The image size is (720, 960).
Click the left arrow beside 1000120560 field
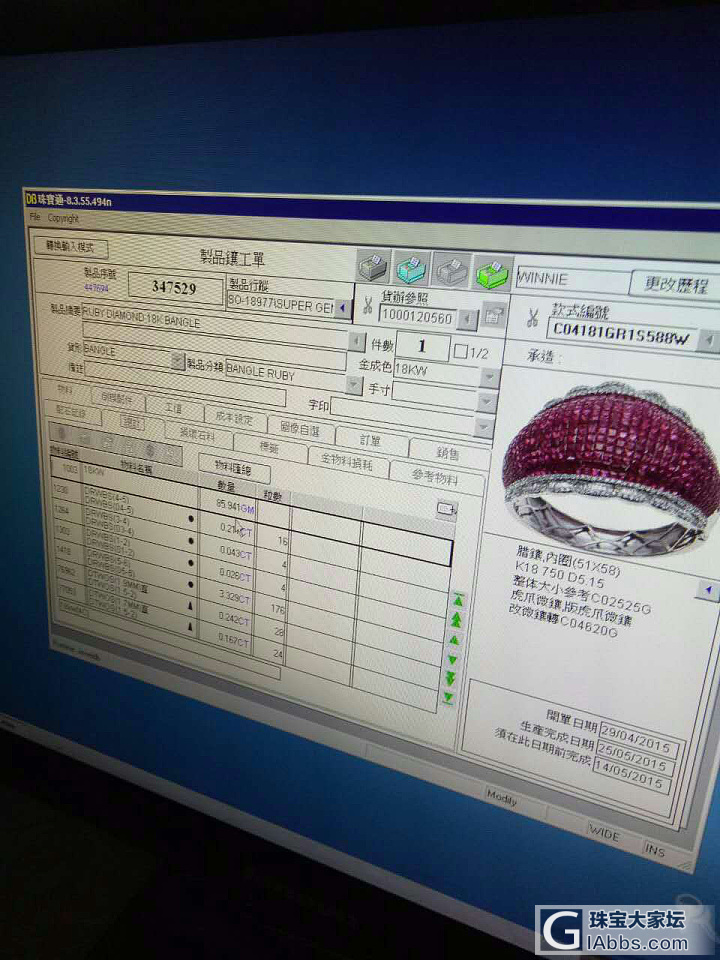(x=468, y=319)
